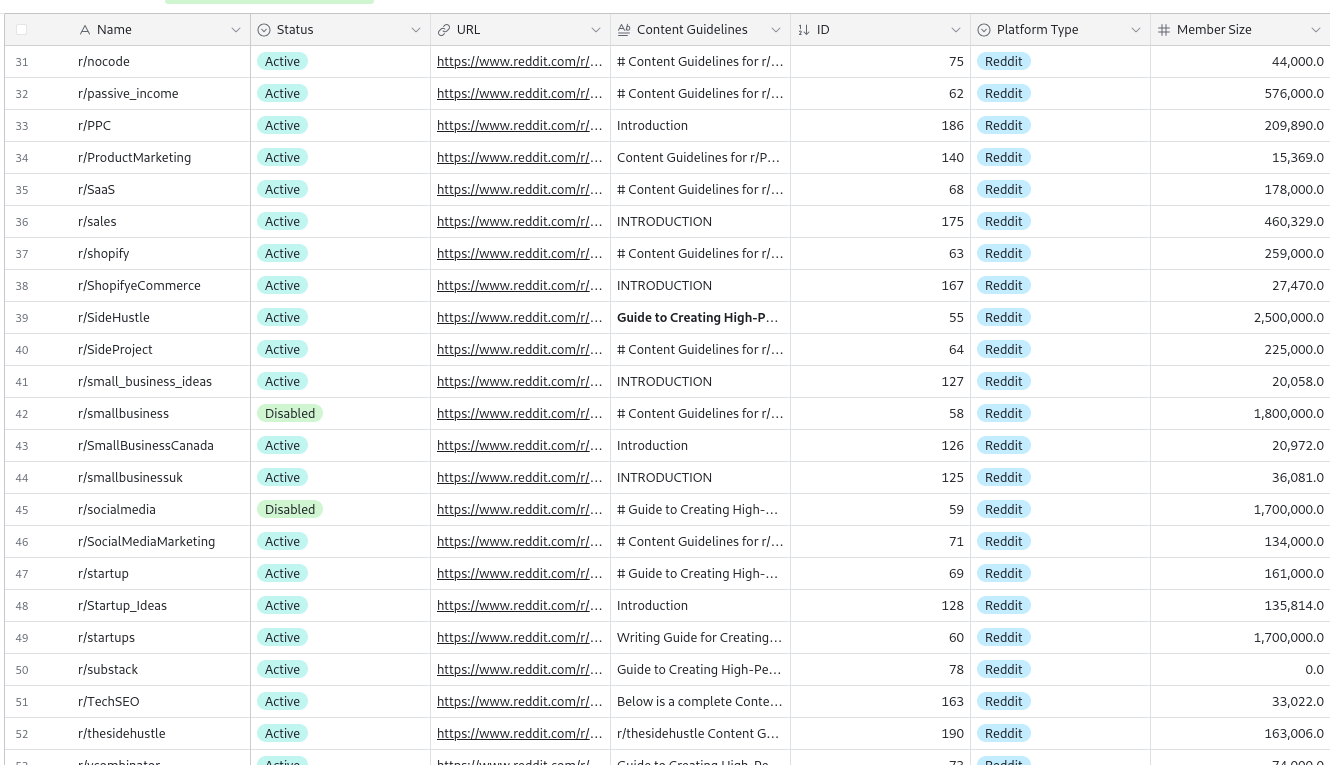Select row number 47
1330x765 pixels.
22,574
